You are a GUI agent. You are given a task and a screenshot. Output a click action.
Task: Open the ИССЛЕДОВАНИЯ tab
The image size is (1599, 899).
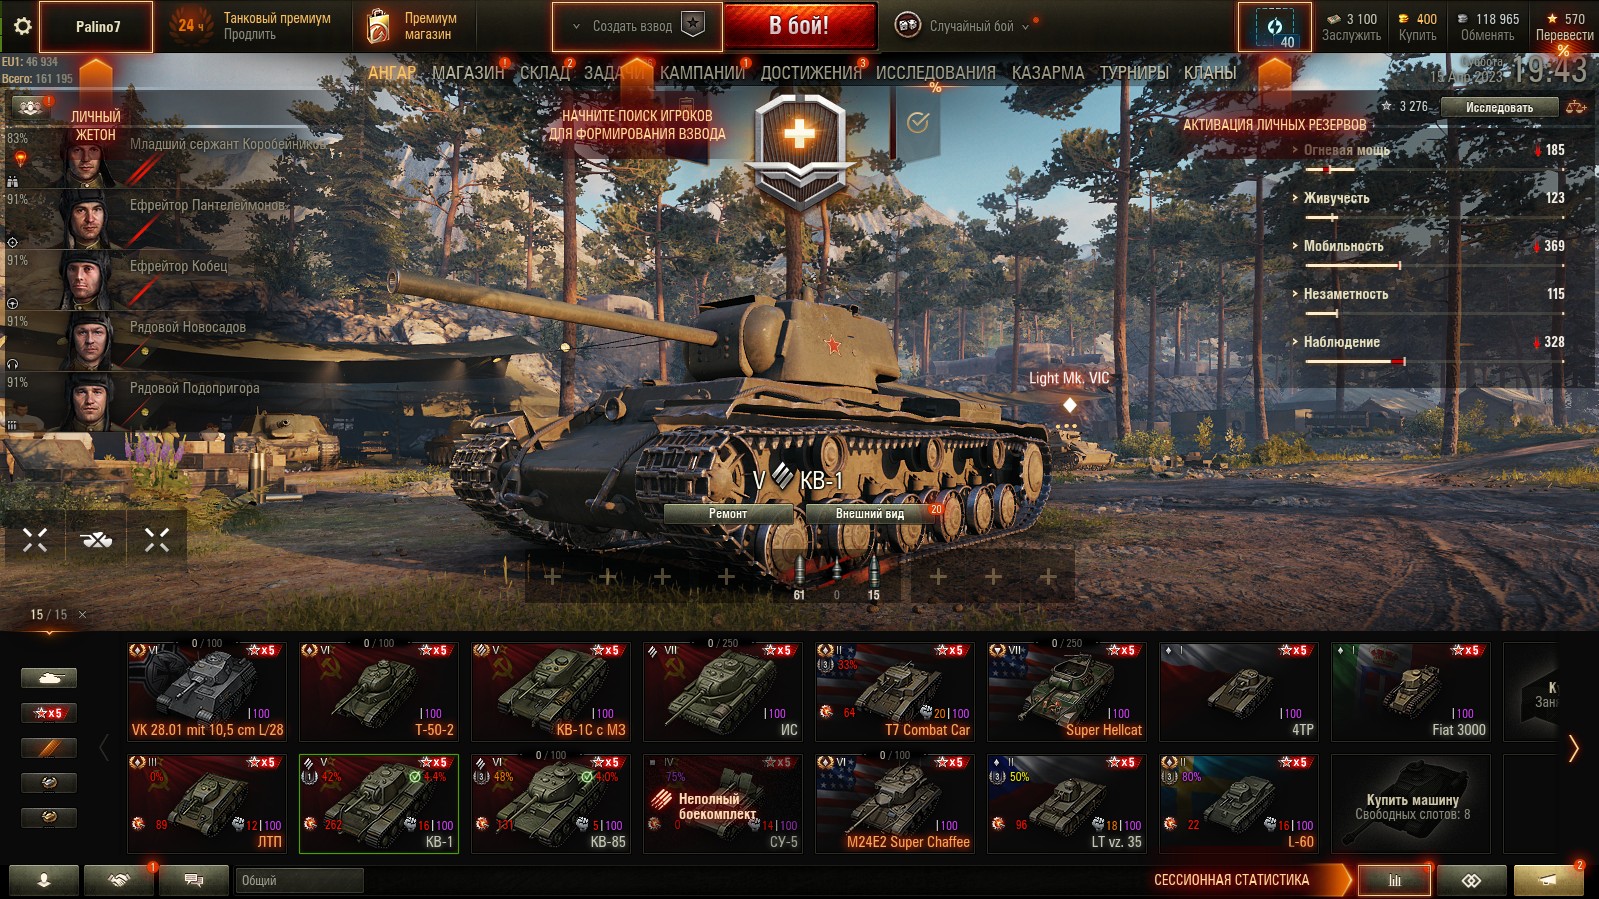935,73
